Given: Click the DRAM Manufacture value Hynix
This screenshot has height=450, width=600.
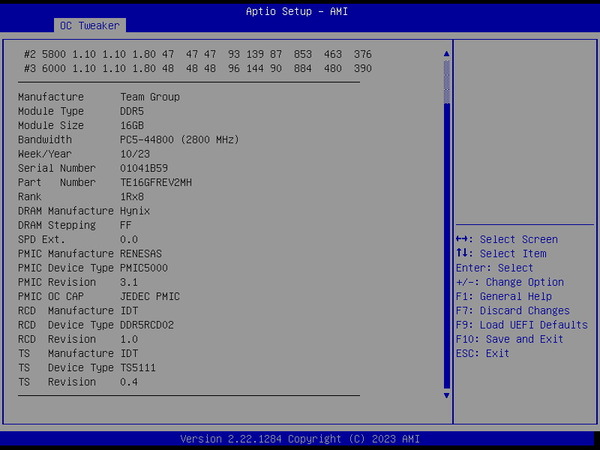Looking at the screenshot, I should (135, 211).
